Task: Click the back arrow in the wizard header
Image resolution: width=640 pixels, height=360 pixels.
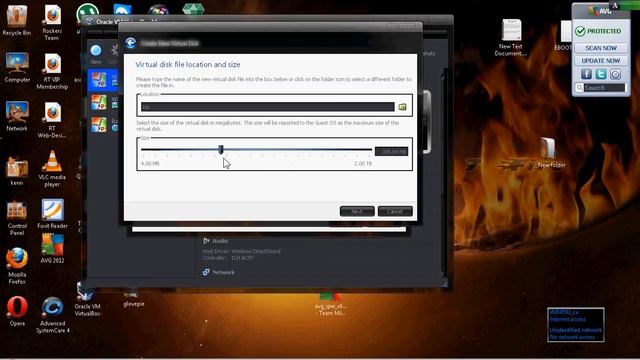Action: 131,43
